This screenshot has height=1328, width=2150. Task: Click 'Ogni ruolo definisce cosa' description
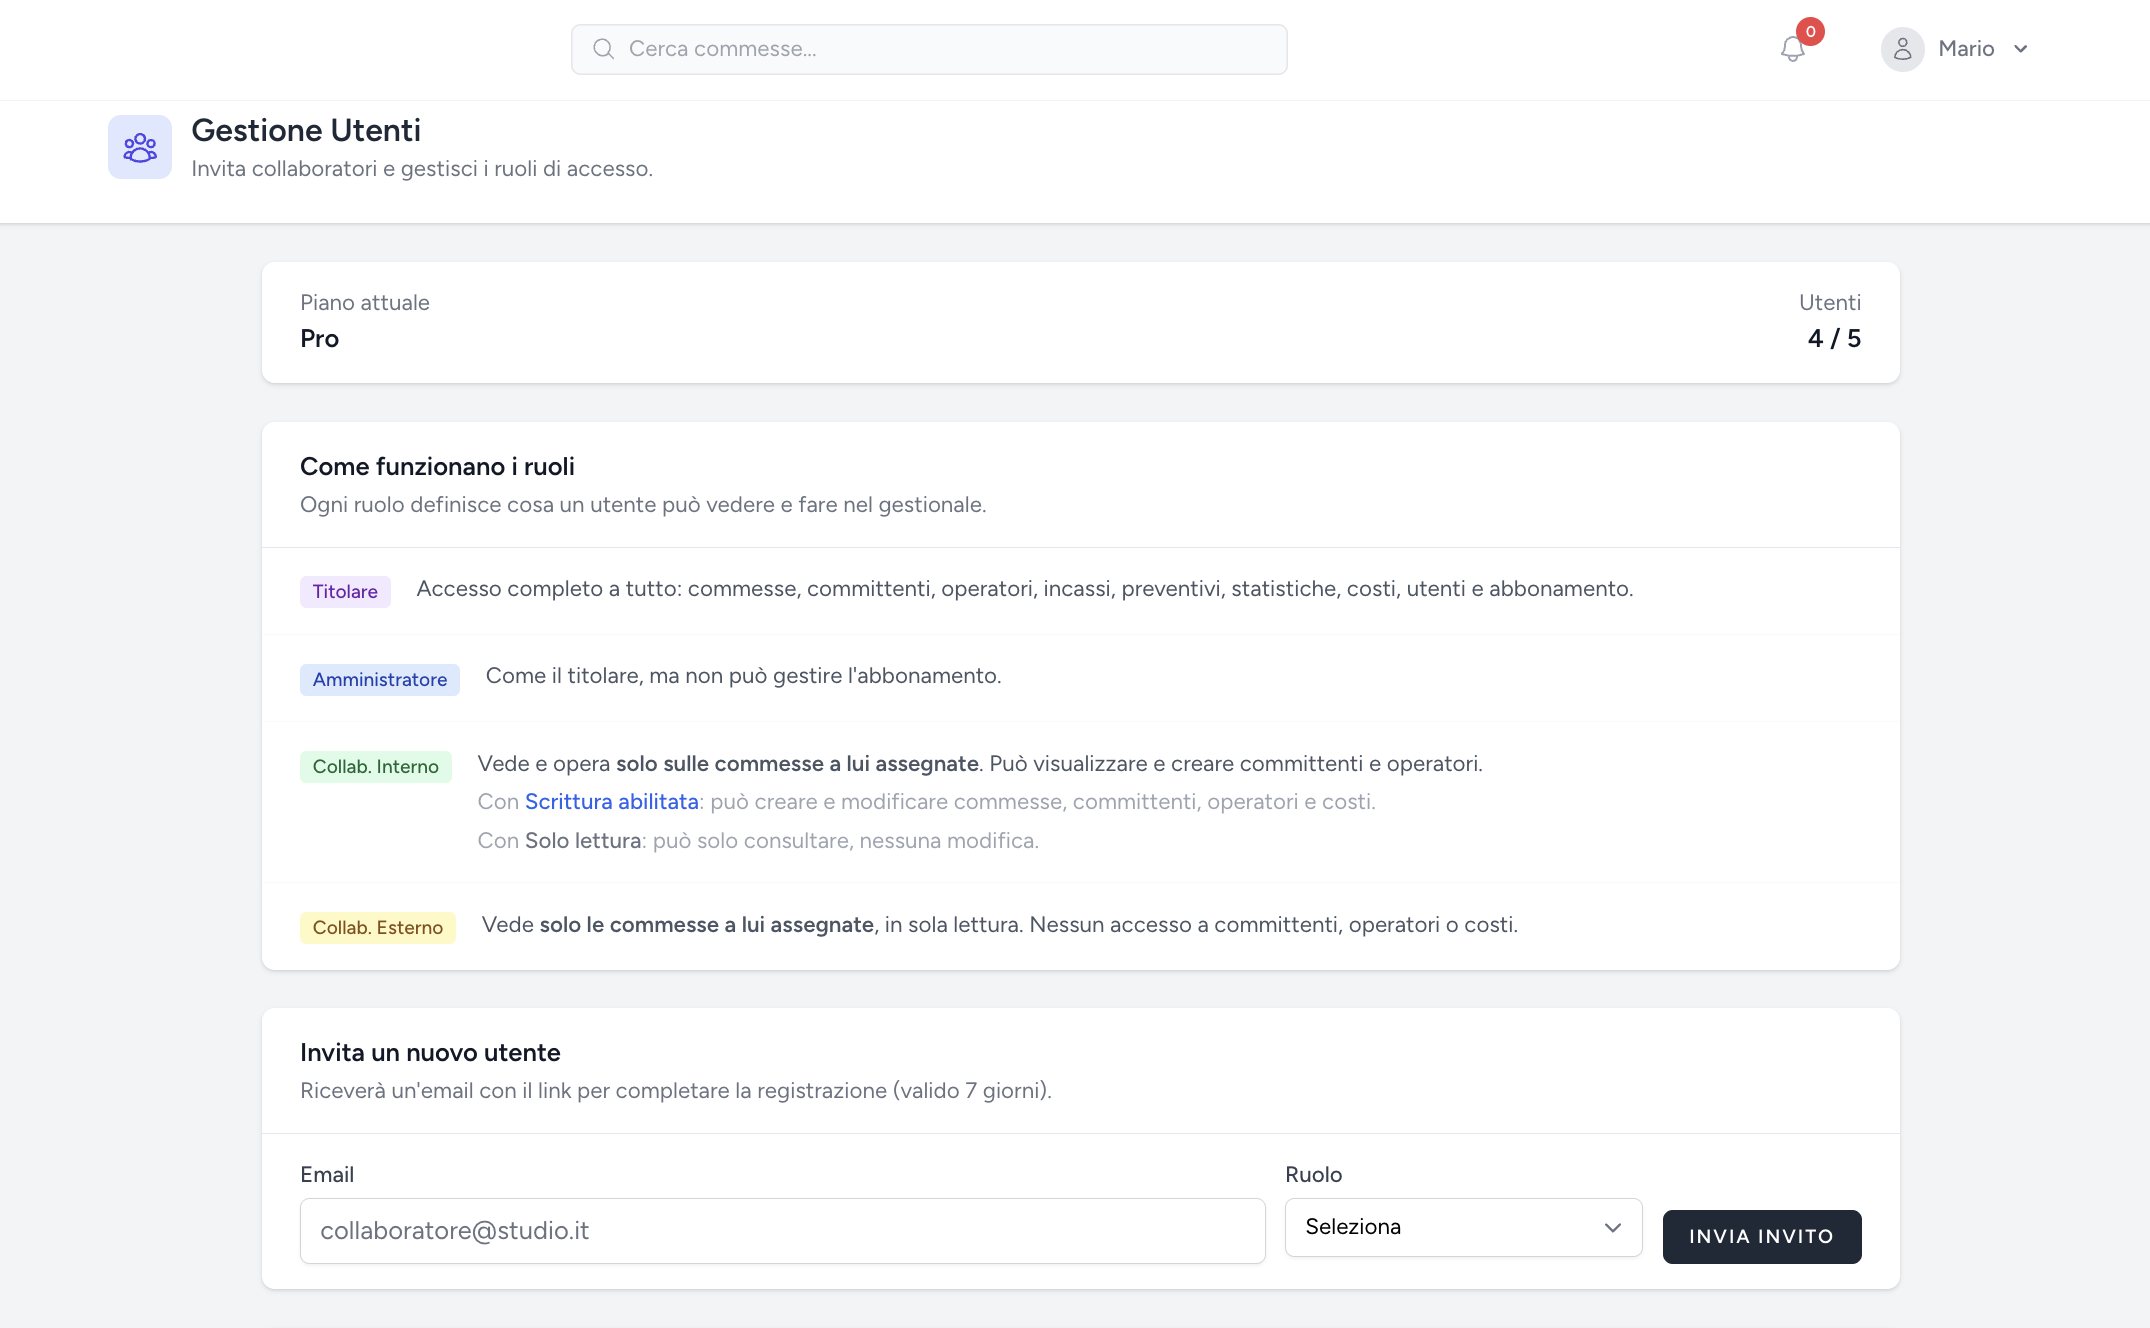(643, 505)
